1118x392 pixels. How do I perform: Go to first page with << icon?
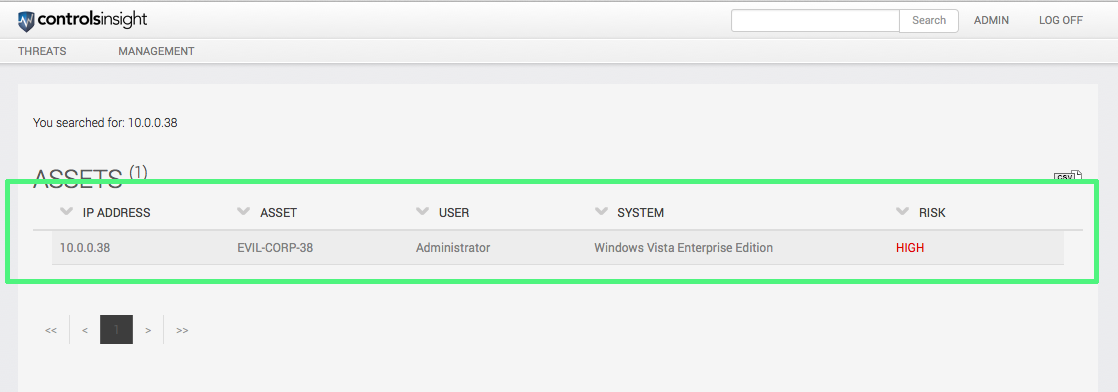(x=51, y=330)
